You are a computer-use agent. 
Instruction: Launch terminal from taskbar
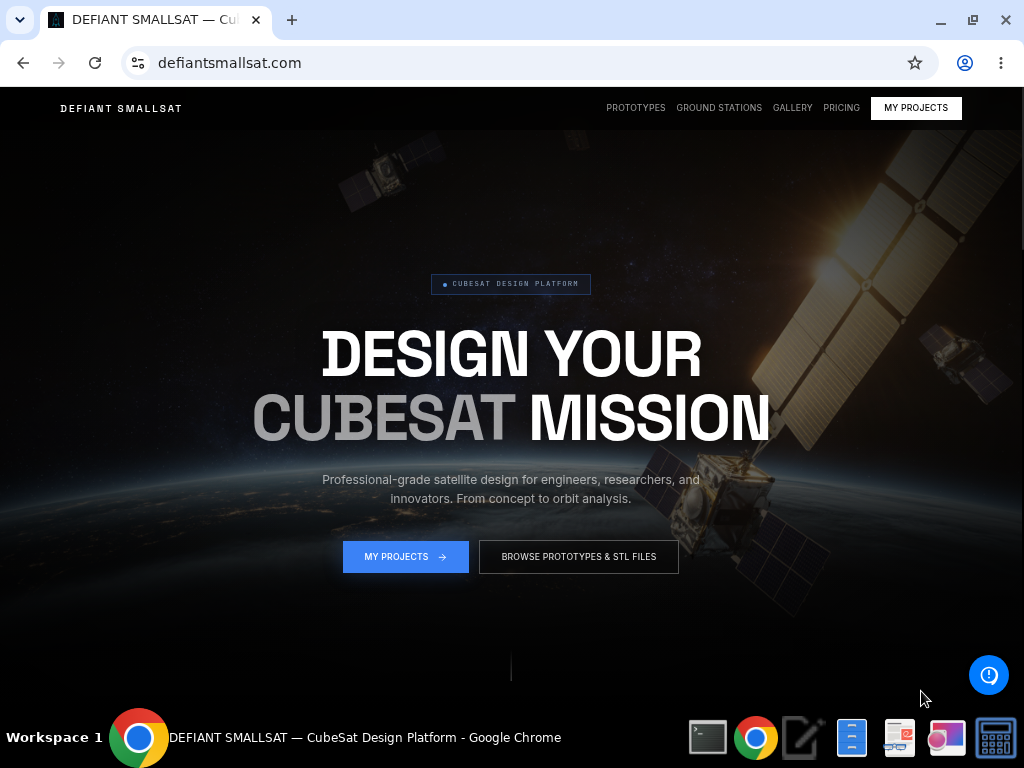[x=708, y=737]
